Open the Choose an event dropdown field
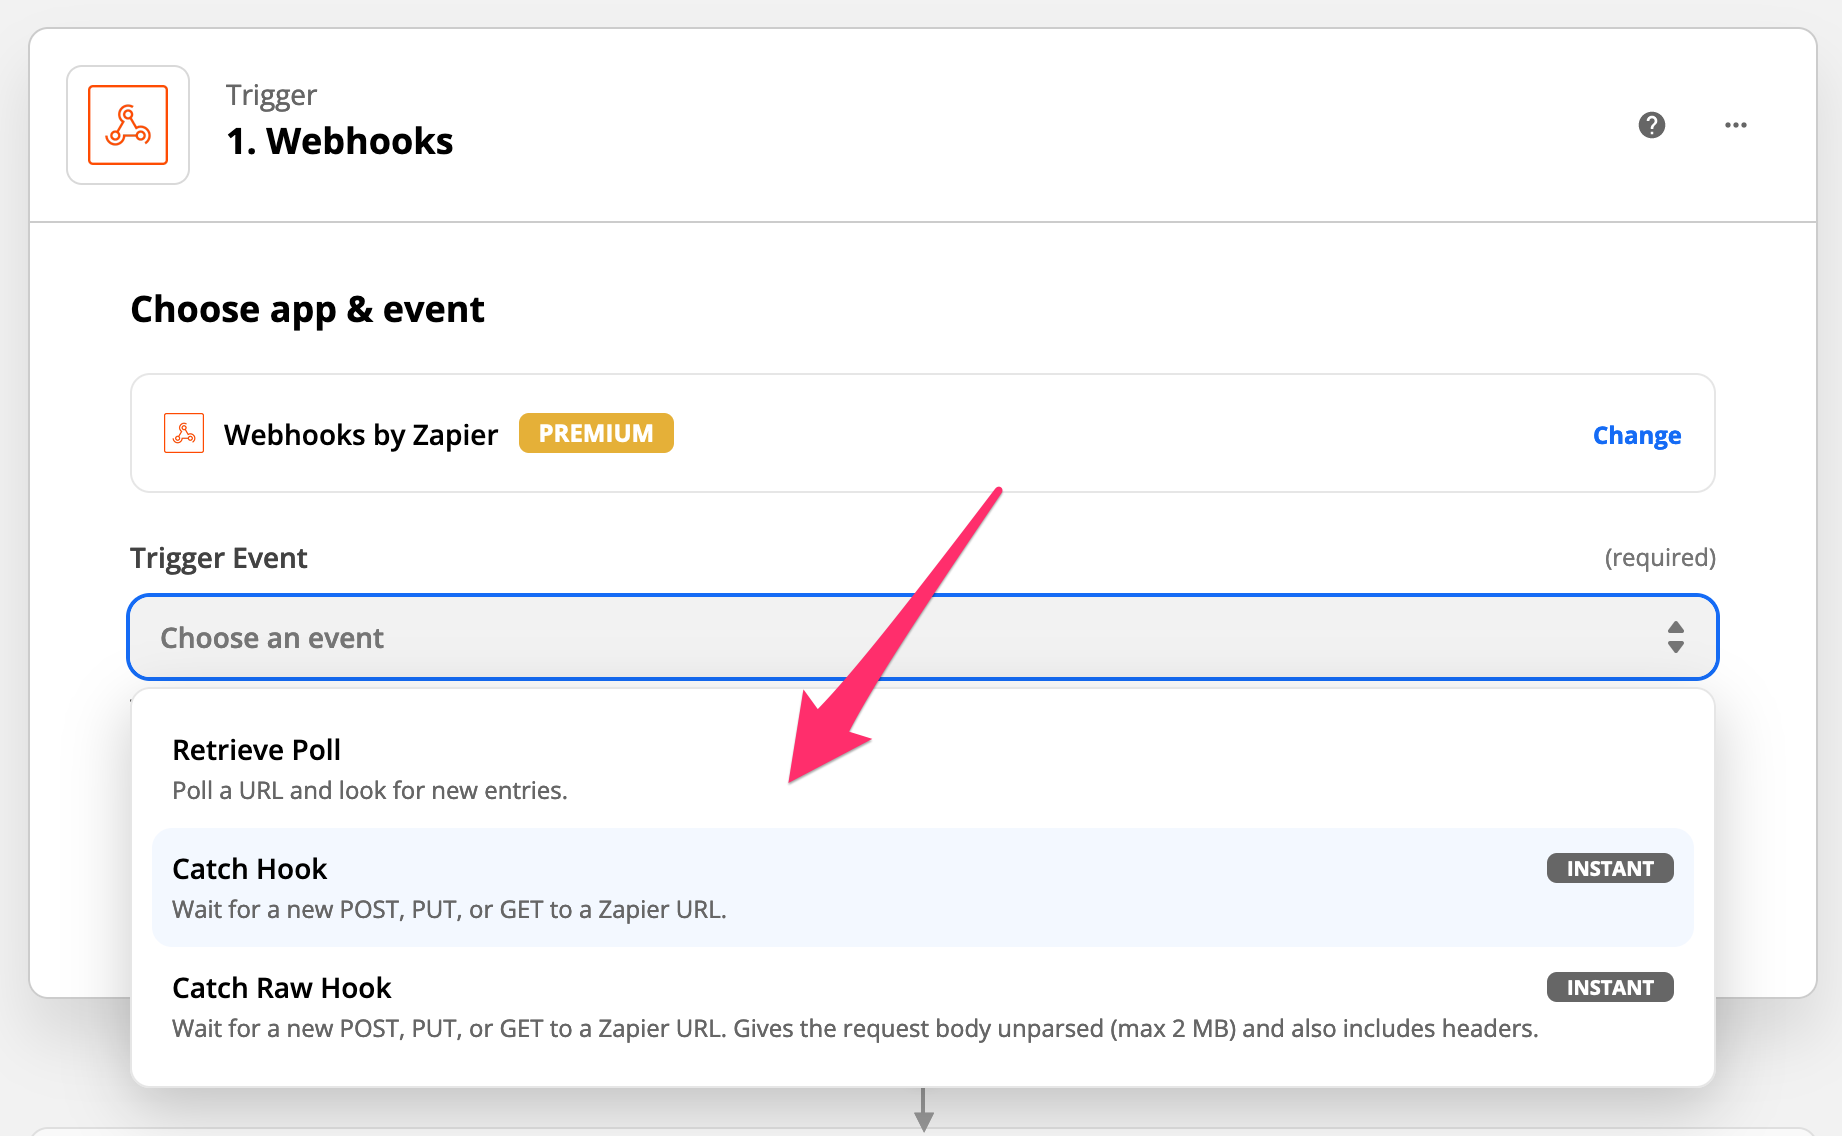Viewport: 1842px width, 1136px height. click(900, 637)
